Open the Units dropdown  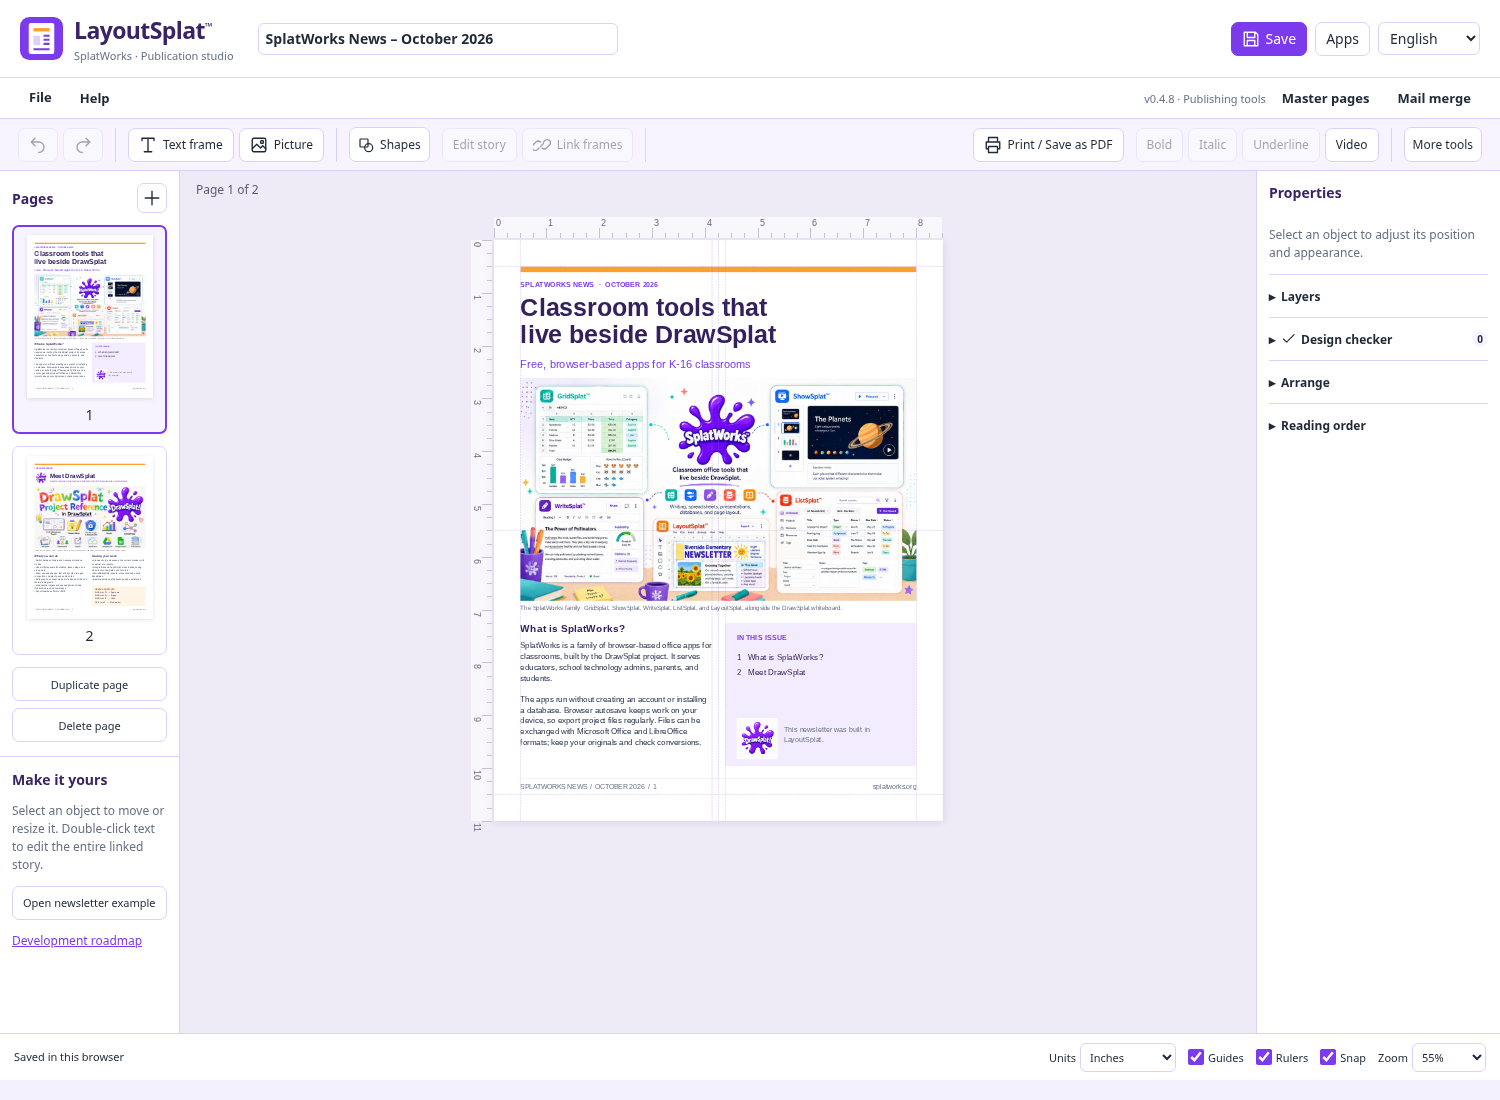(1128, 1057)
